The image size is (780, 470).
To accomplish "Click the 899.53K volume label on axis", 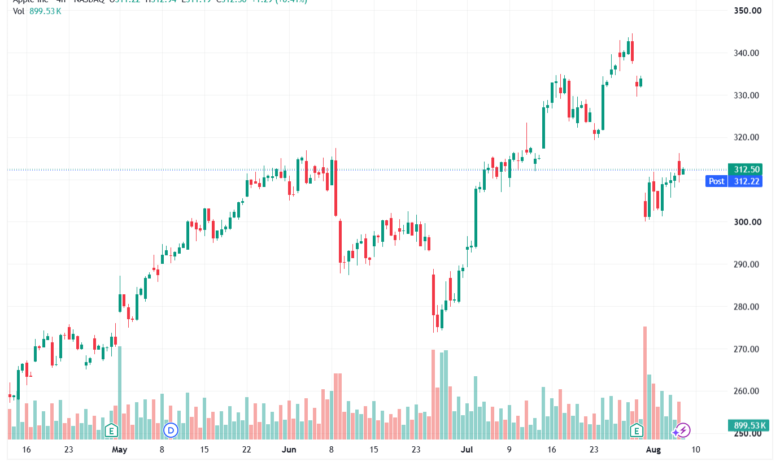I will click(749, 425).
